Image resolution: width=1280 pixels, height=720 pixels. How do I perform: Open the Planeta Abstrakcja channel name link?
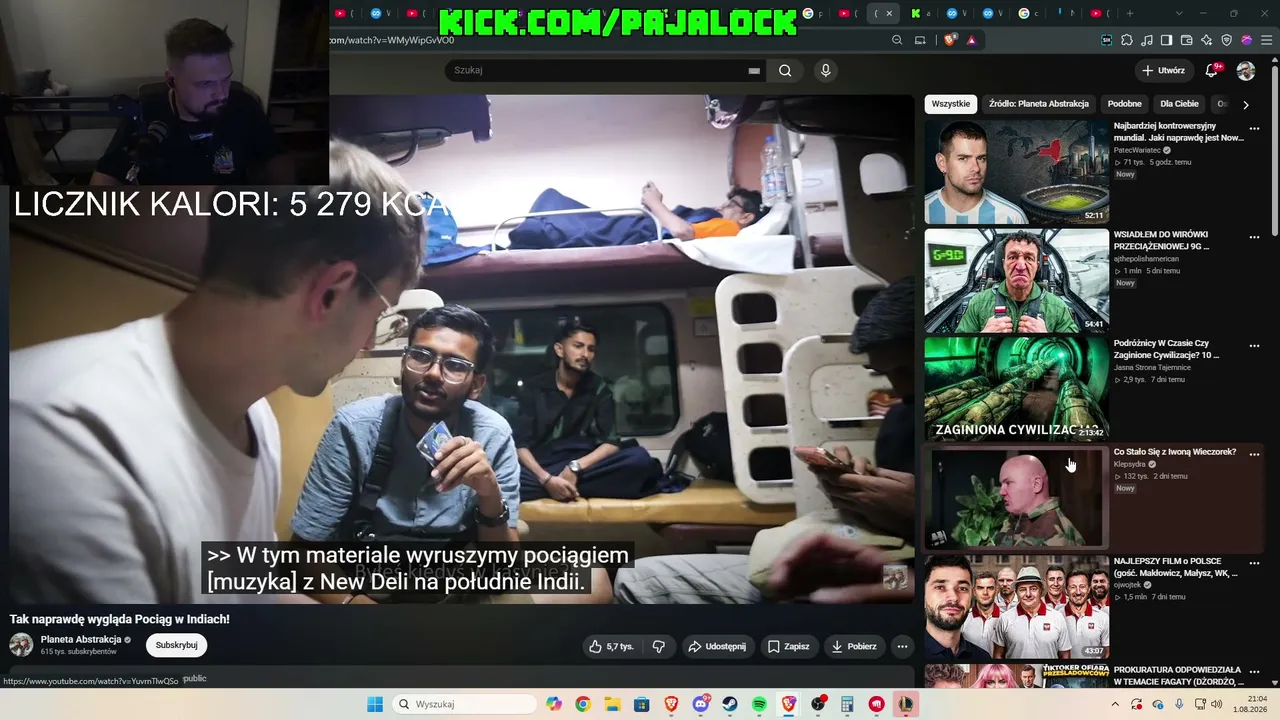81,639
